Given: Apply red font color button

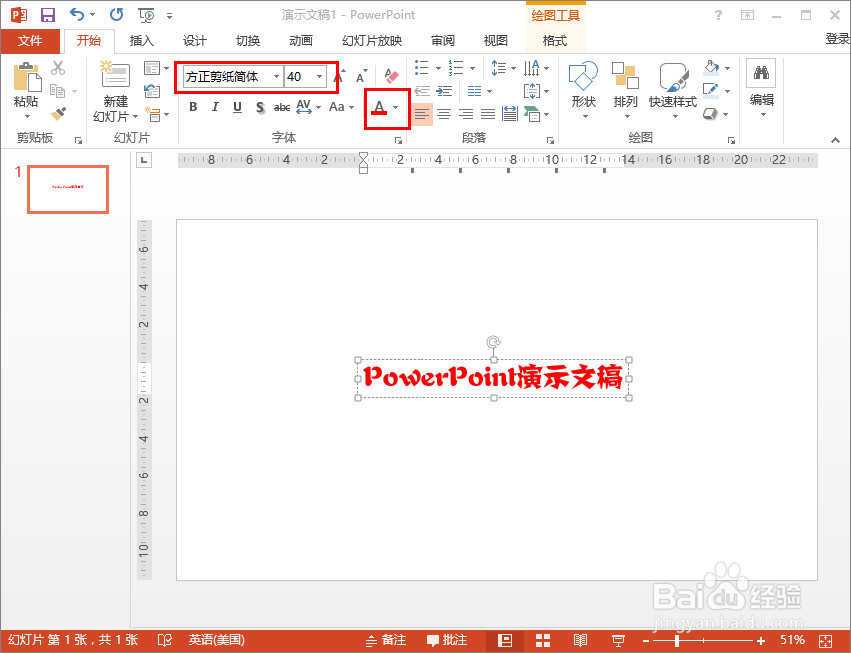Looking at the screenshot, I should tap(379, 107).
